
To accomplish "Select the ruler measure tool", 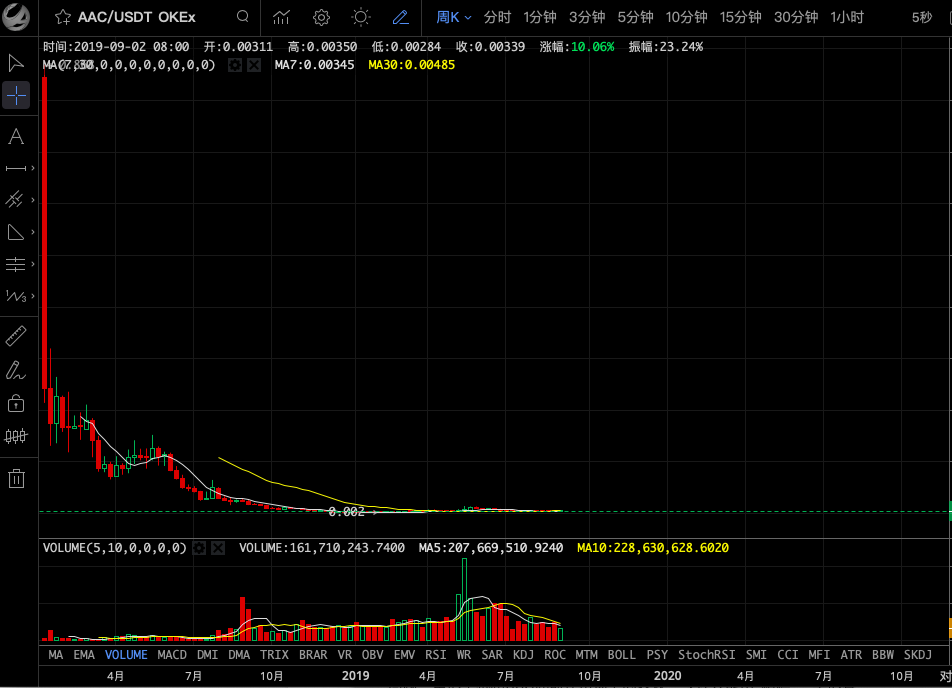I will (16, 336).
